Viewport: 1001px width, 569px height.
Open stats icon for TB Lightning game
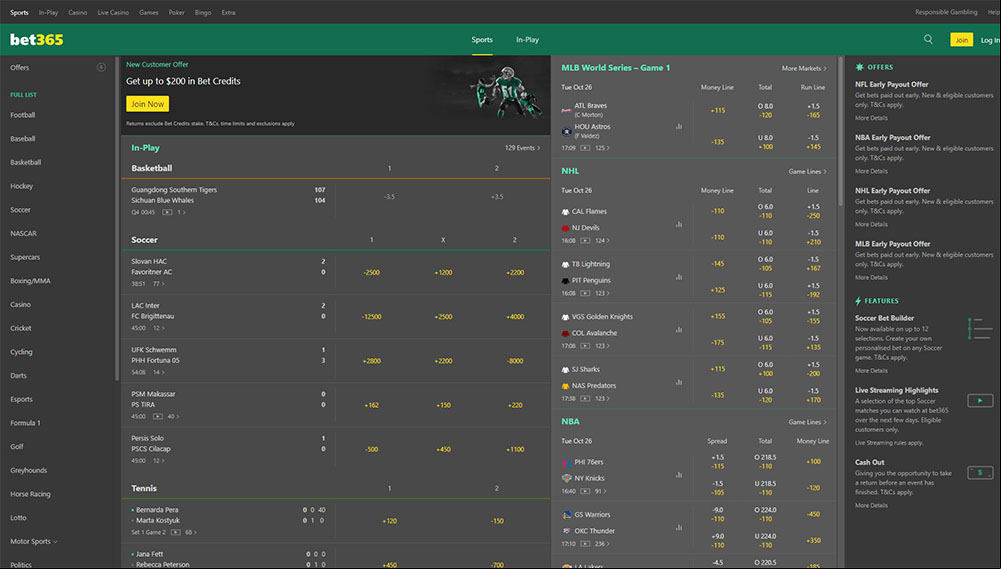coord(679,277)
